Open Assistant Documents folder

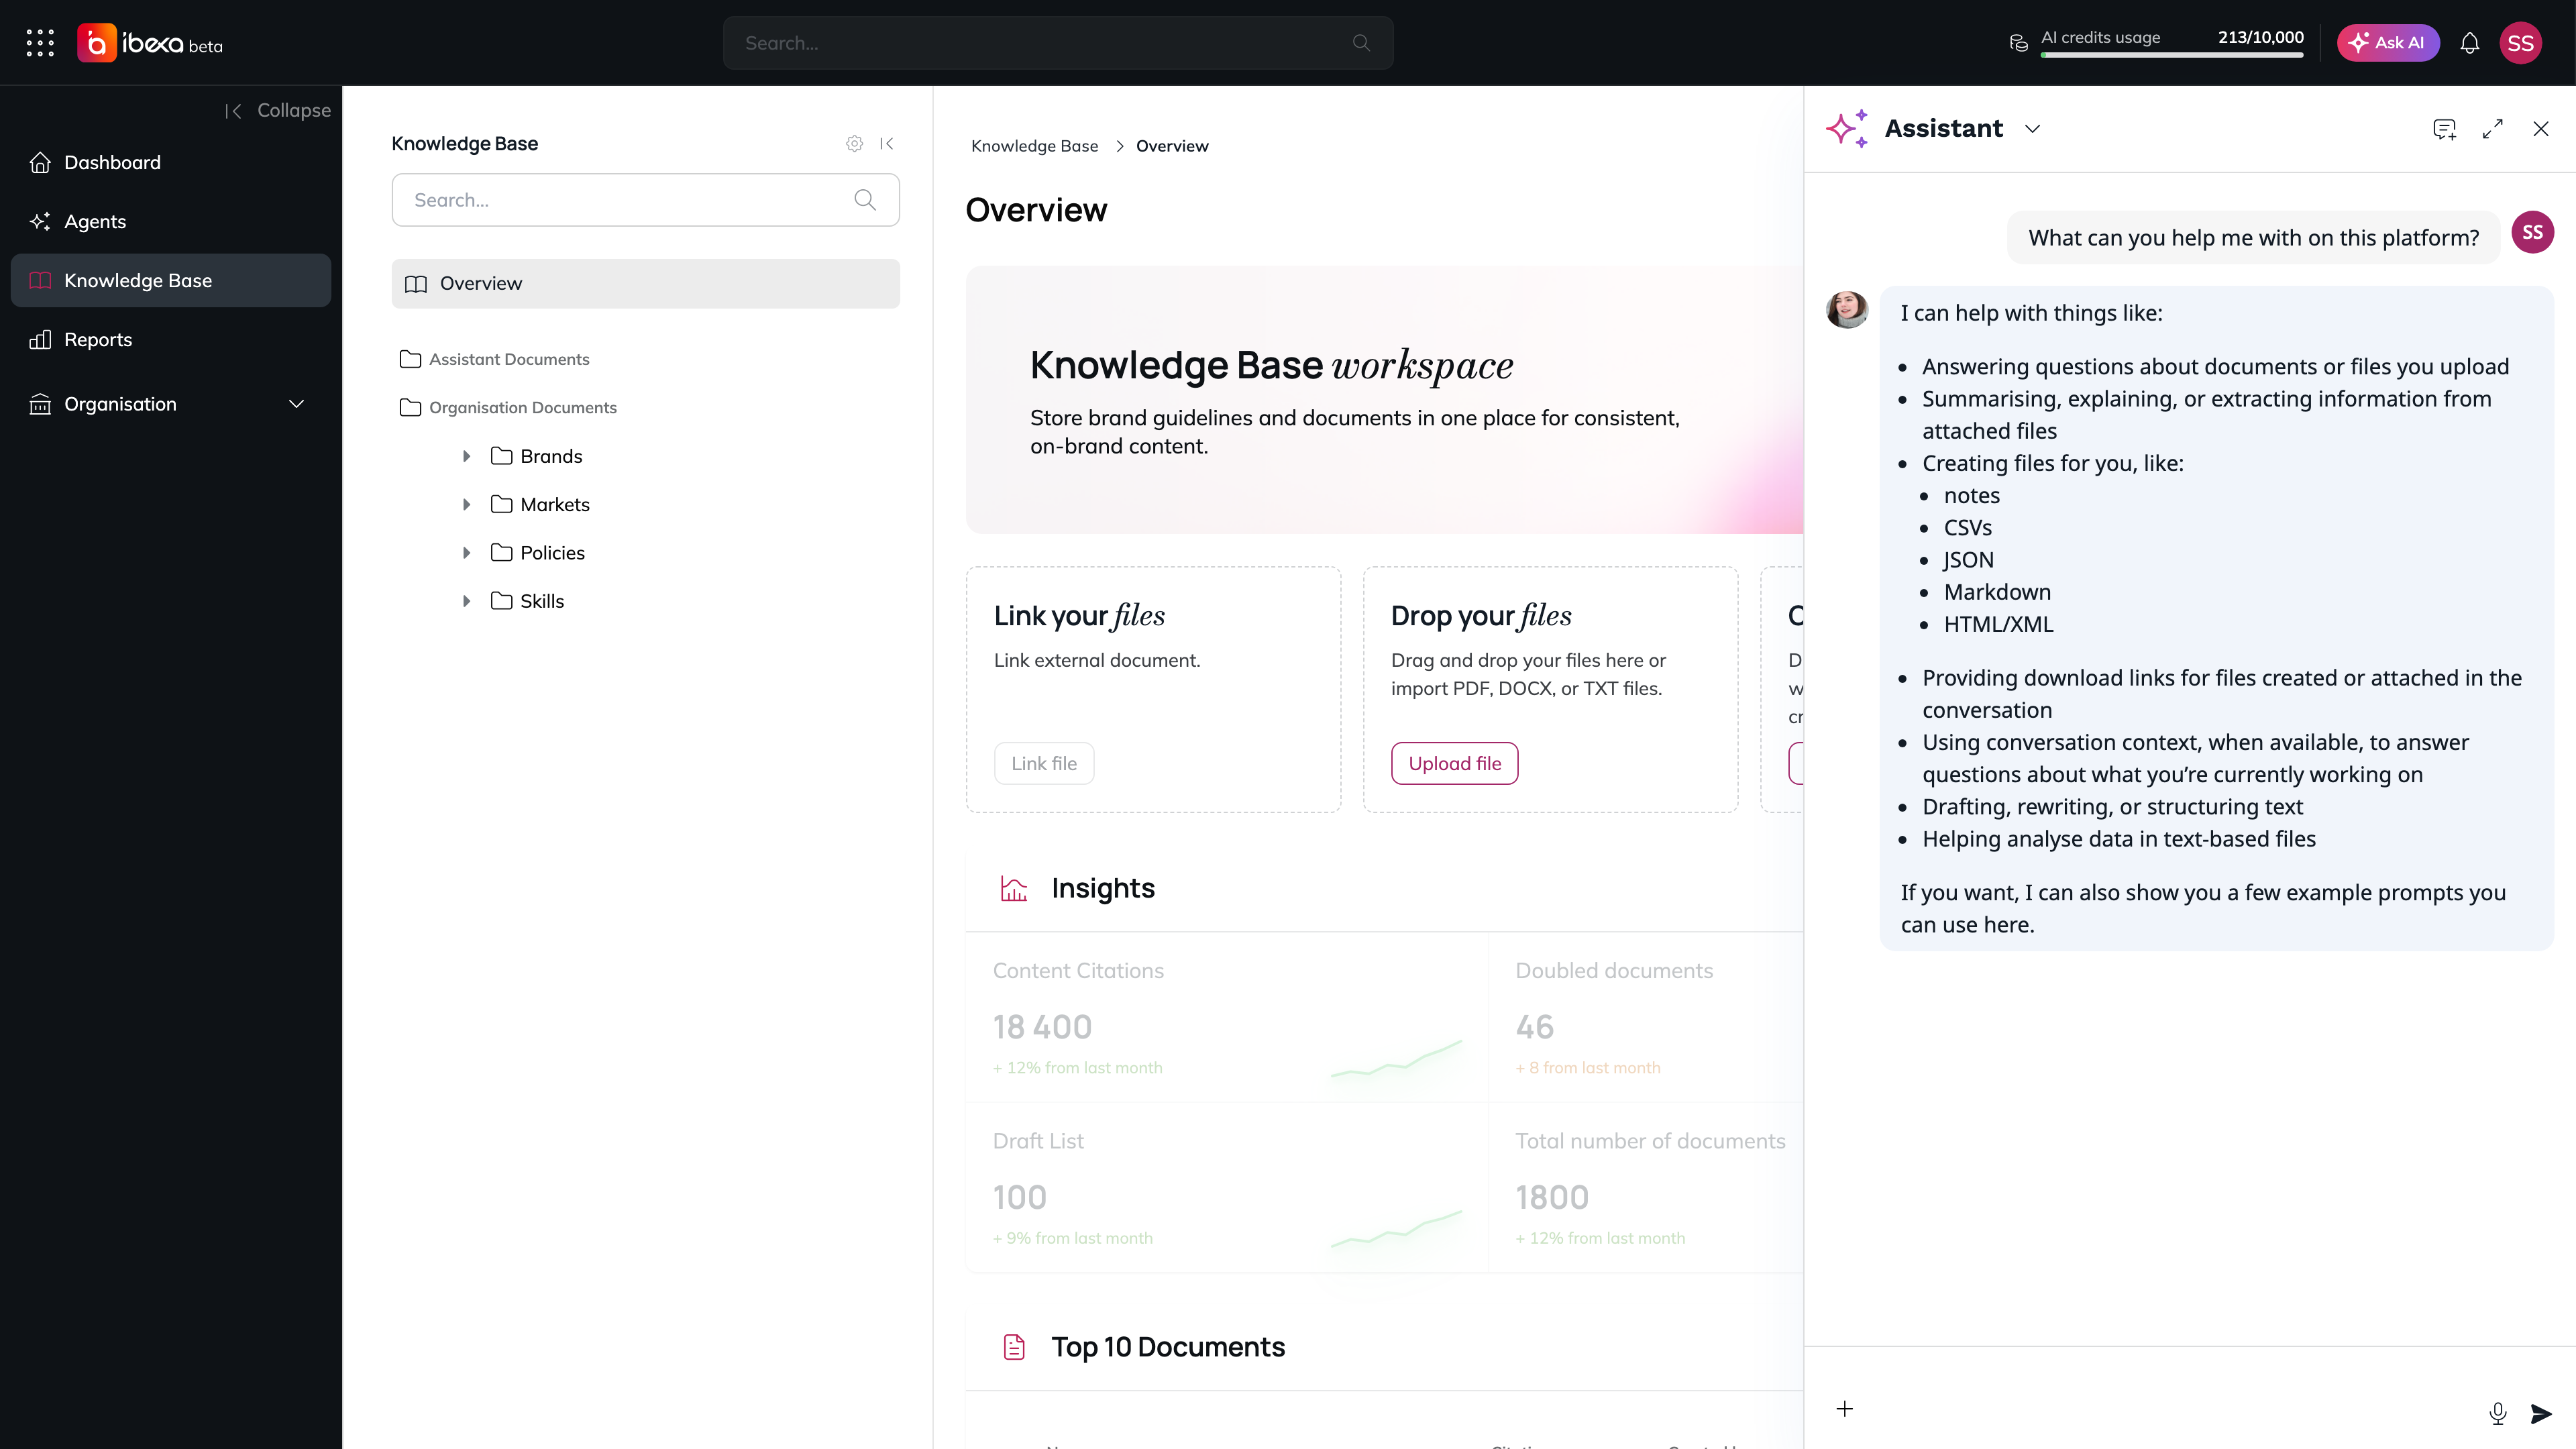pyautogui.click(x=495, y=359)
